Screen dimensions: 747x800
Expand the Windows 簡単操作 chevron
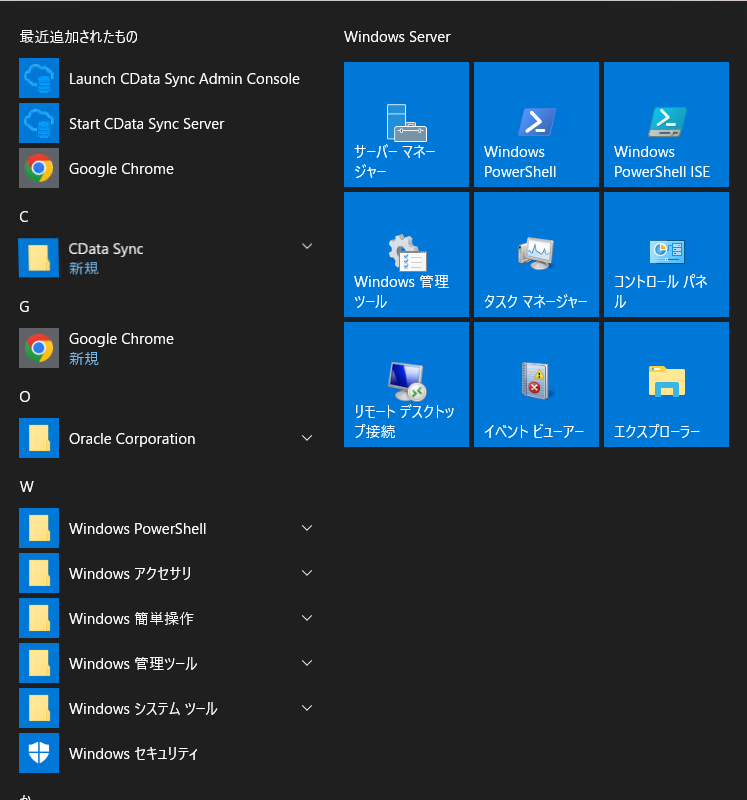coord(307,618)
